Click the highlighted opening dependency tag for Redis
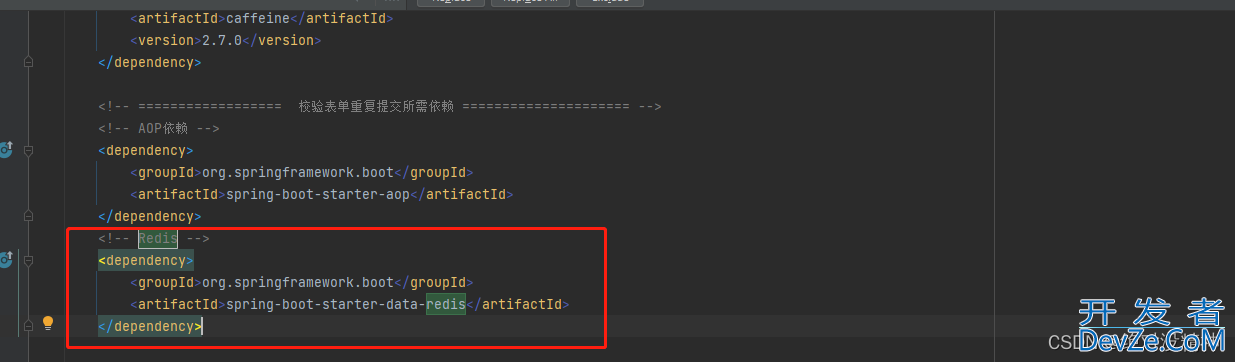The height and width of the screenshot is (362, 1235). tap(146, 260)
